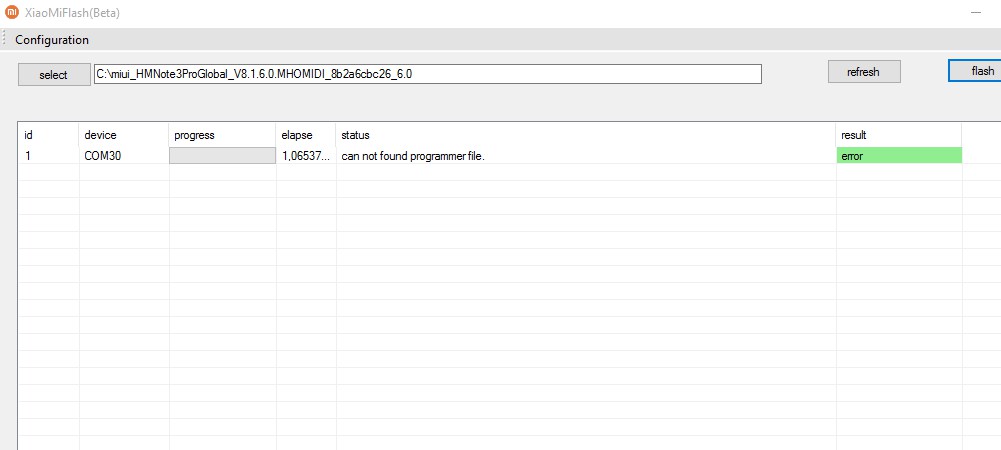Select the elapse column header
The height and width of the screenshot is (450, 1001).
tap(305, 134)
